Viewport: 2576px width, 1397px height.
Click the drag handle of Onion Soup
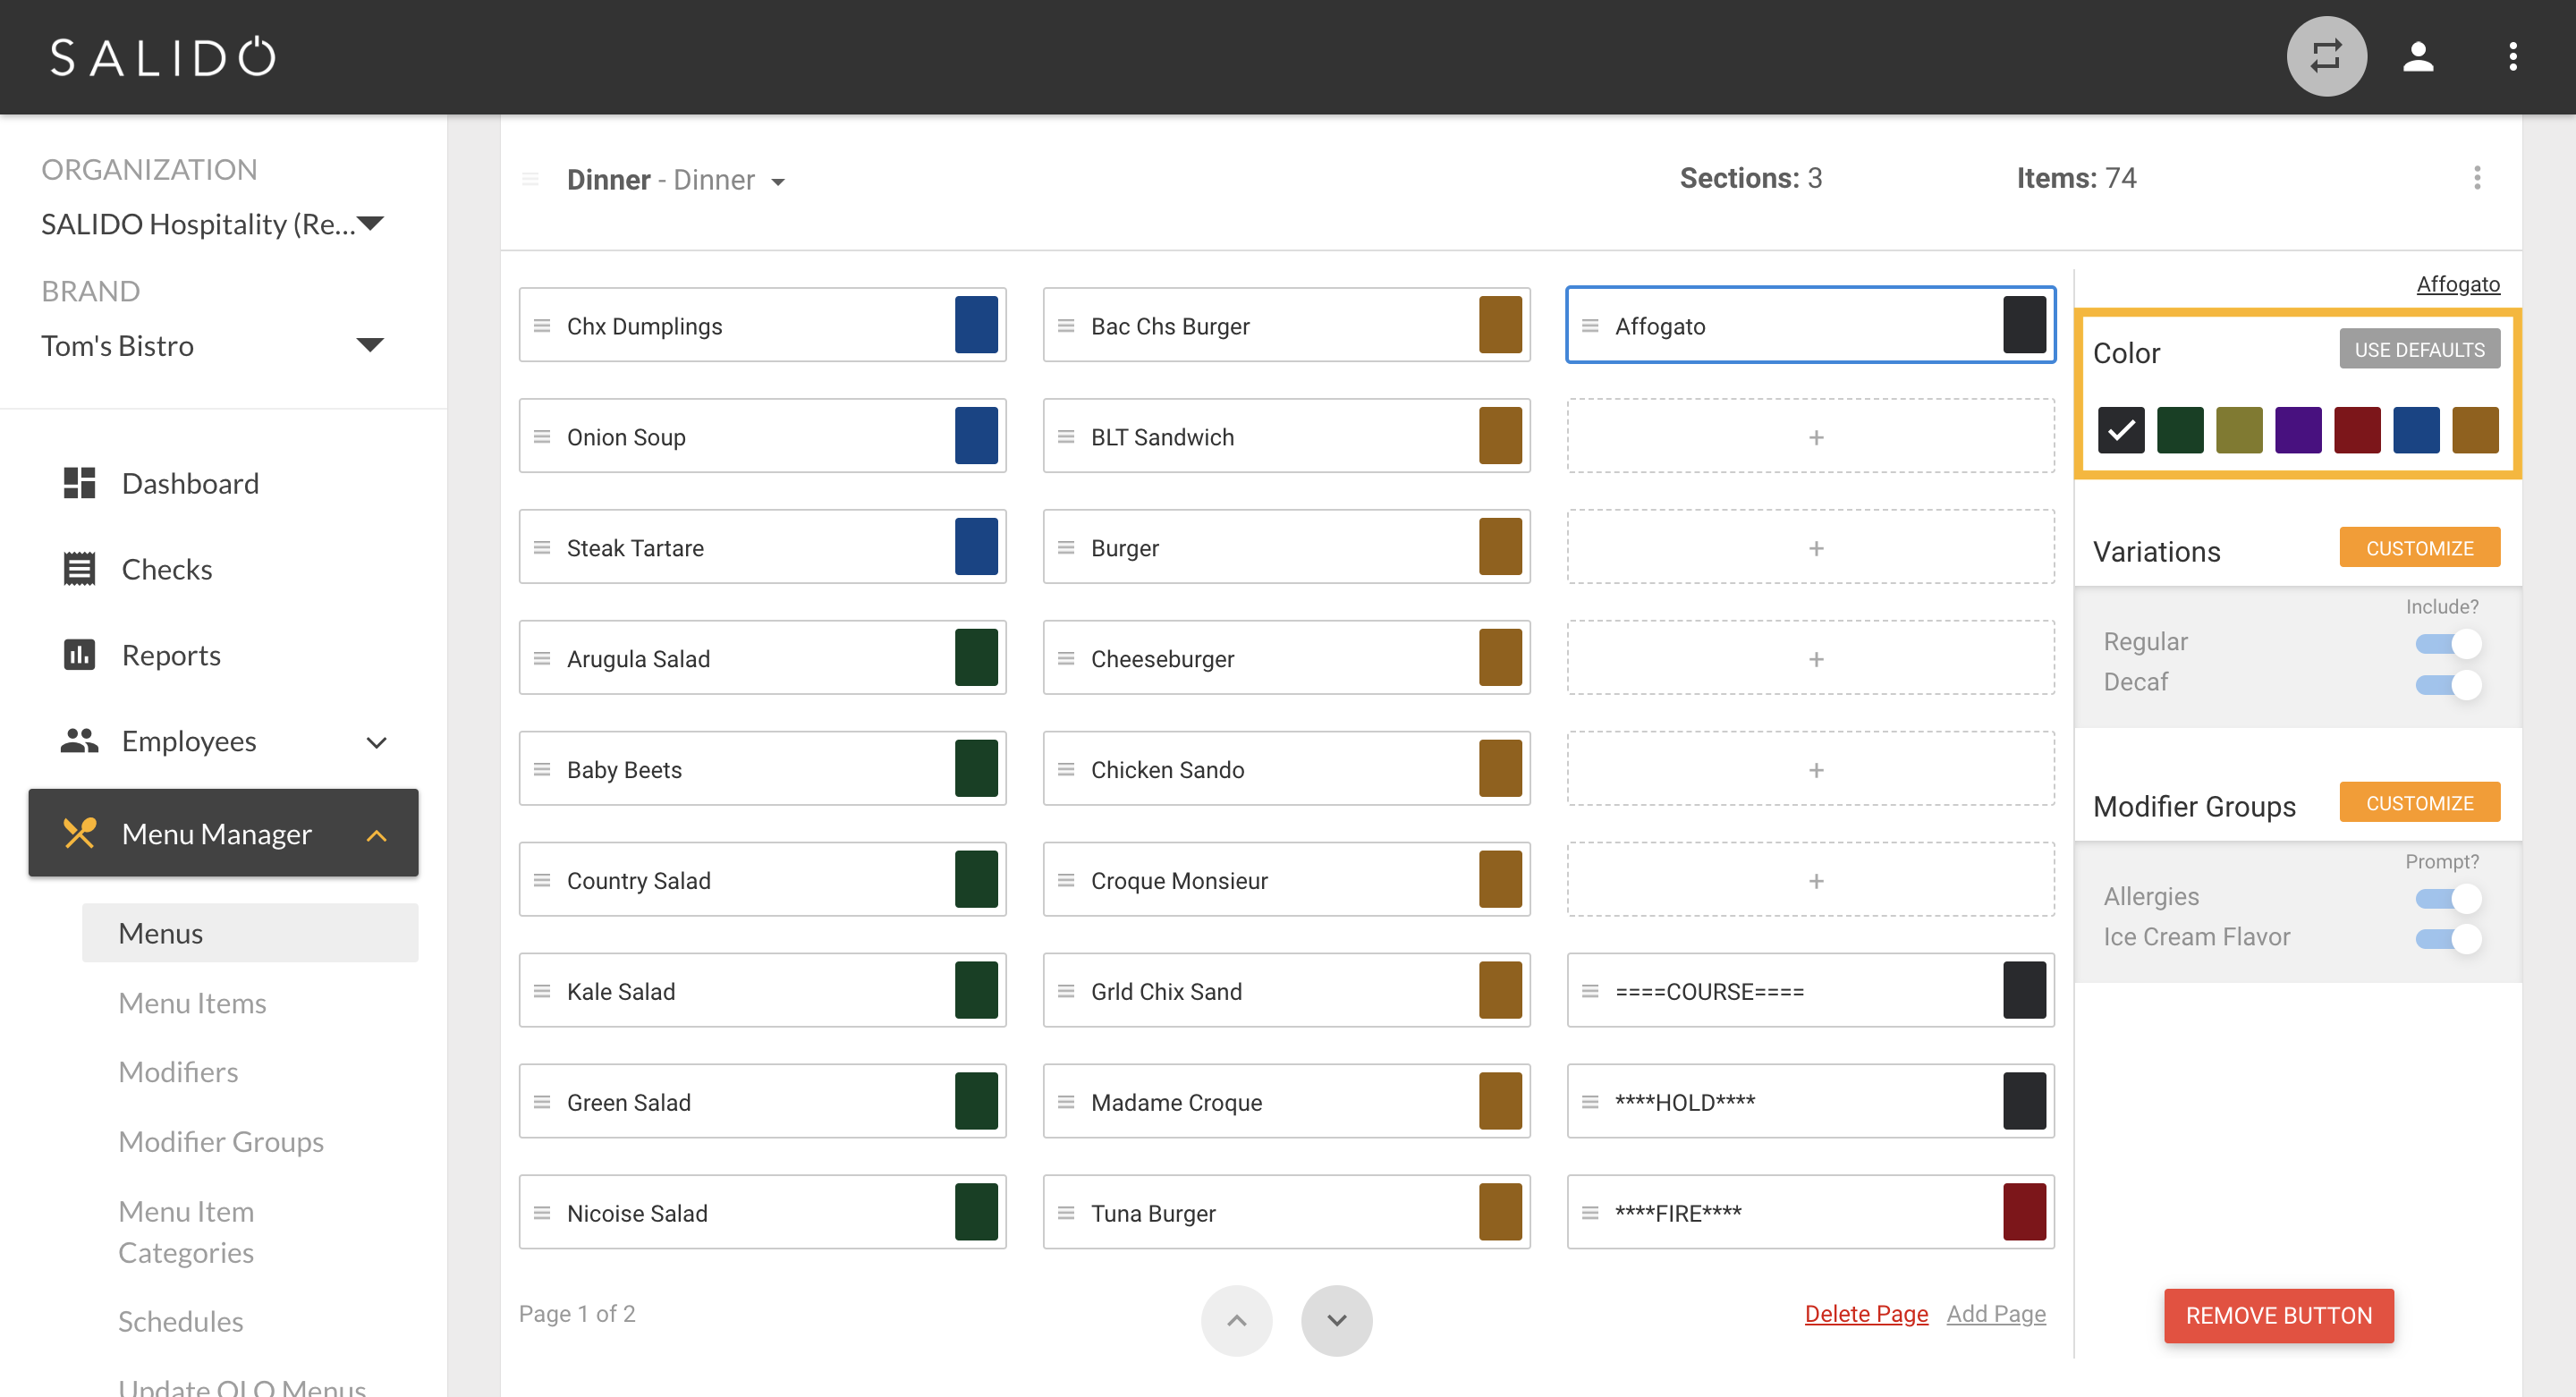542,437
